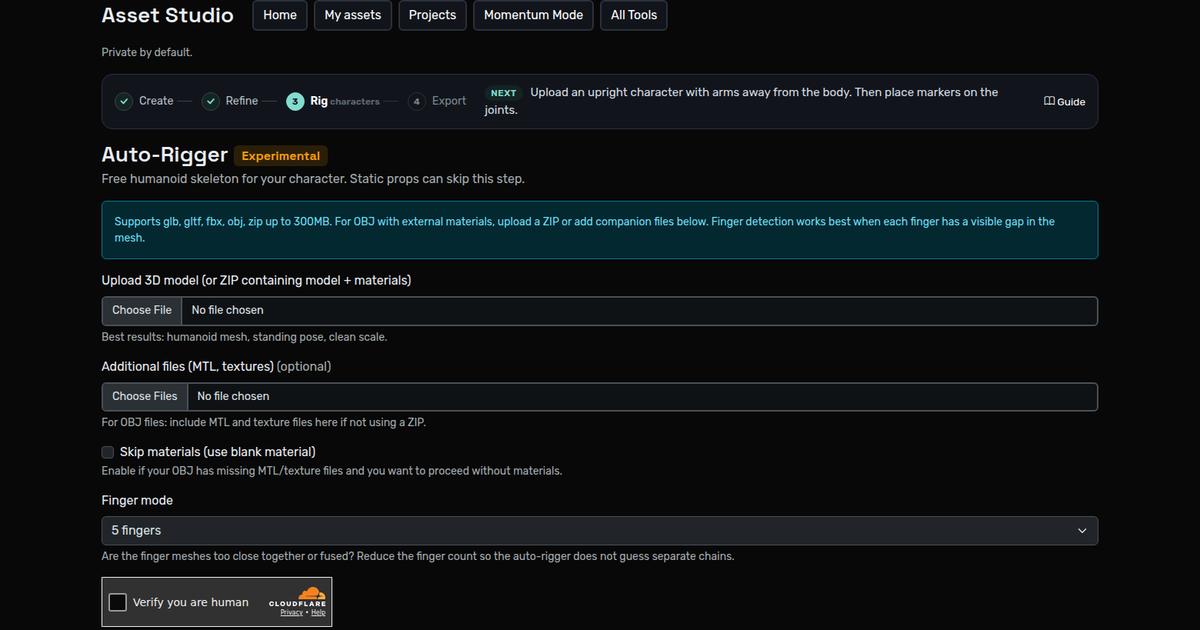Click the Asset Studio title

tap(168, 15)
